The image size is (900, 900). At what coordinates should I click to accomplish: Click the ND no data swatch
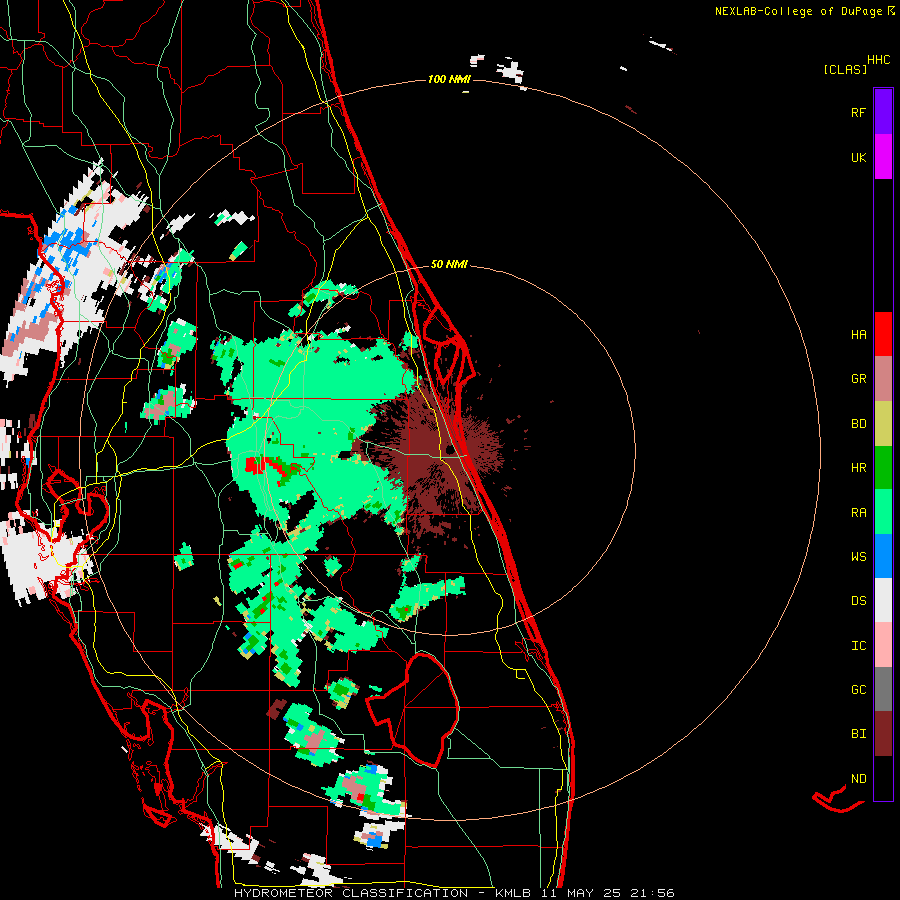[x=883, y=778]
